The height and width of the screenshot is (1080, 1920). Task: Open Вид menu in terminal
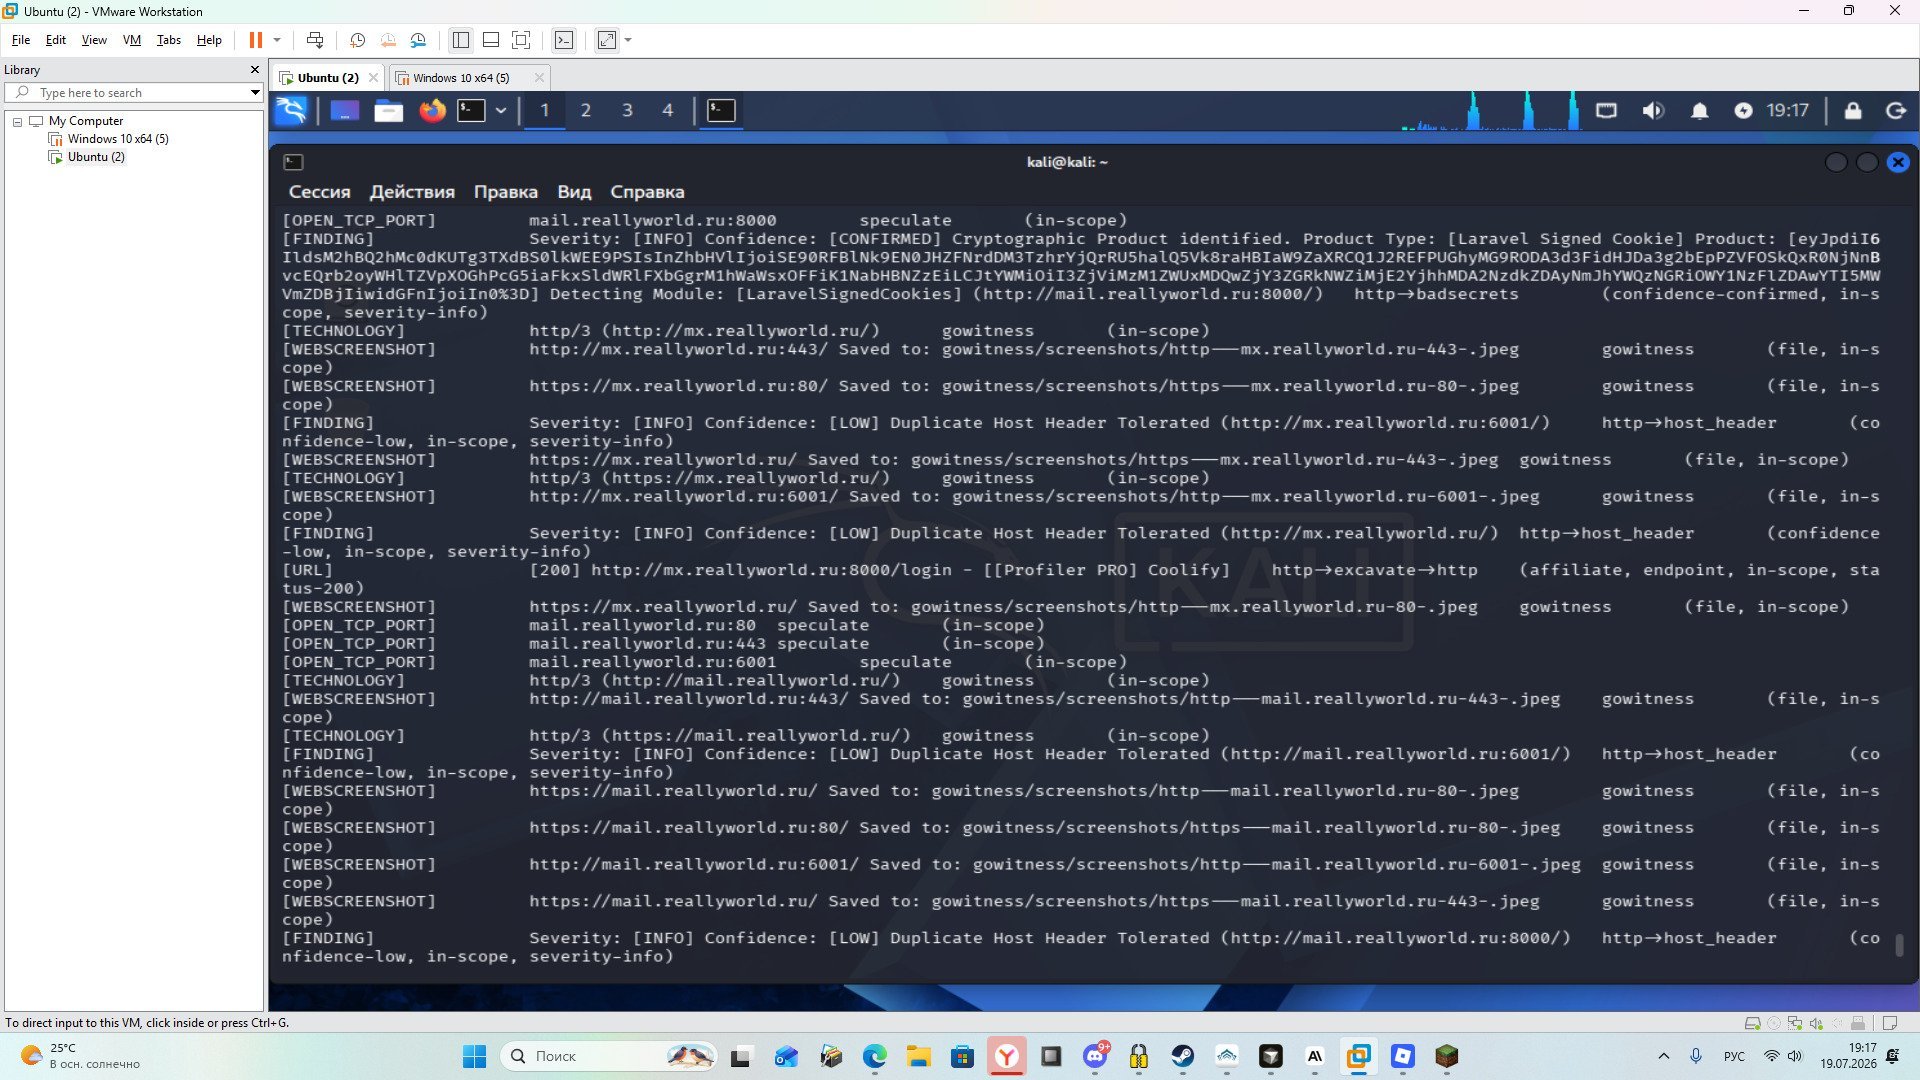click(x=574, y=192)
